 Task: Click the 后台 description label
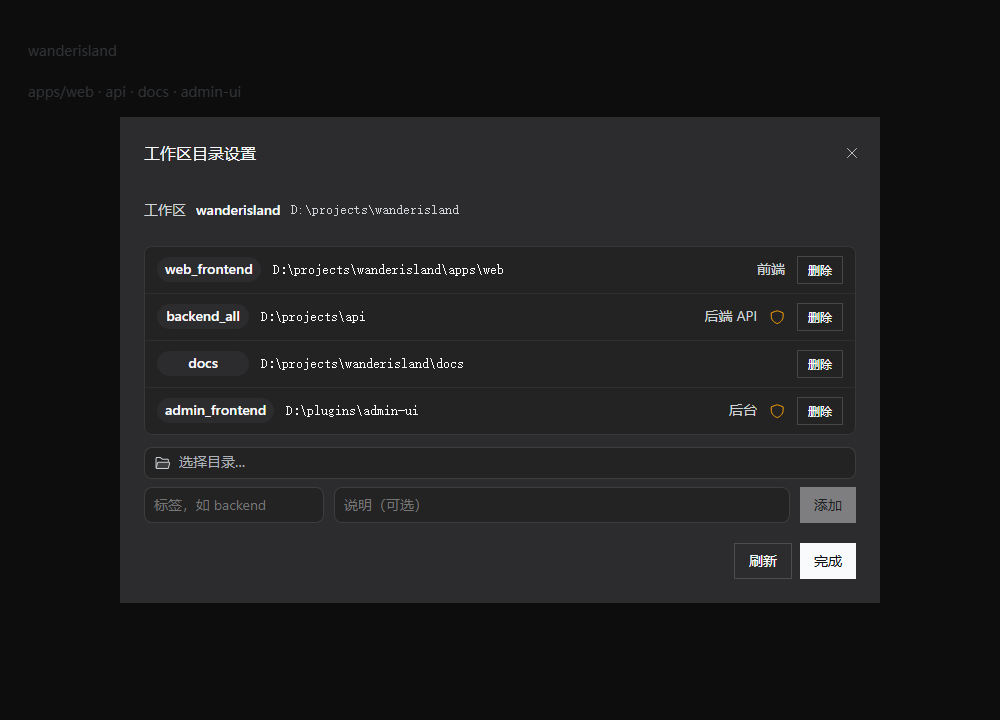click(x=742, y=411)
